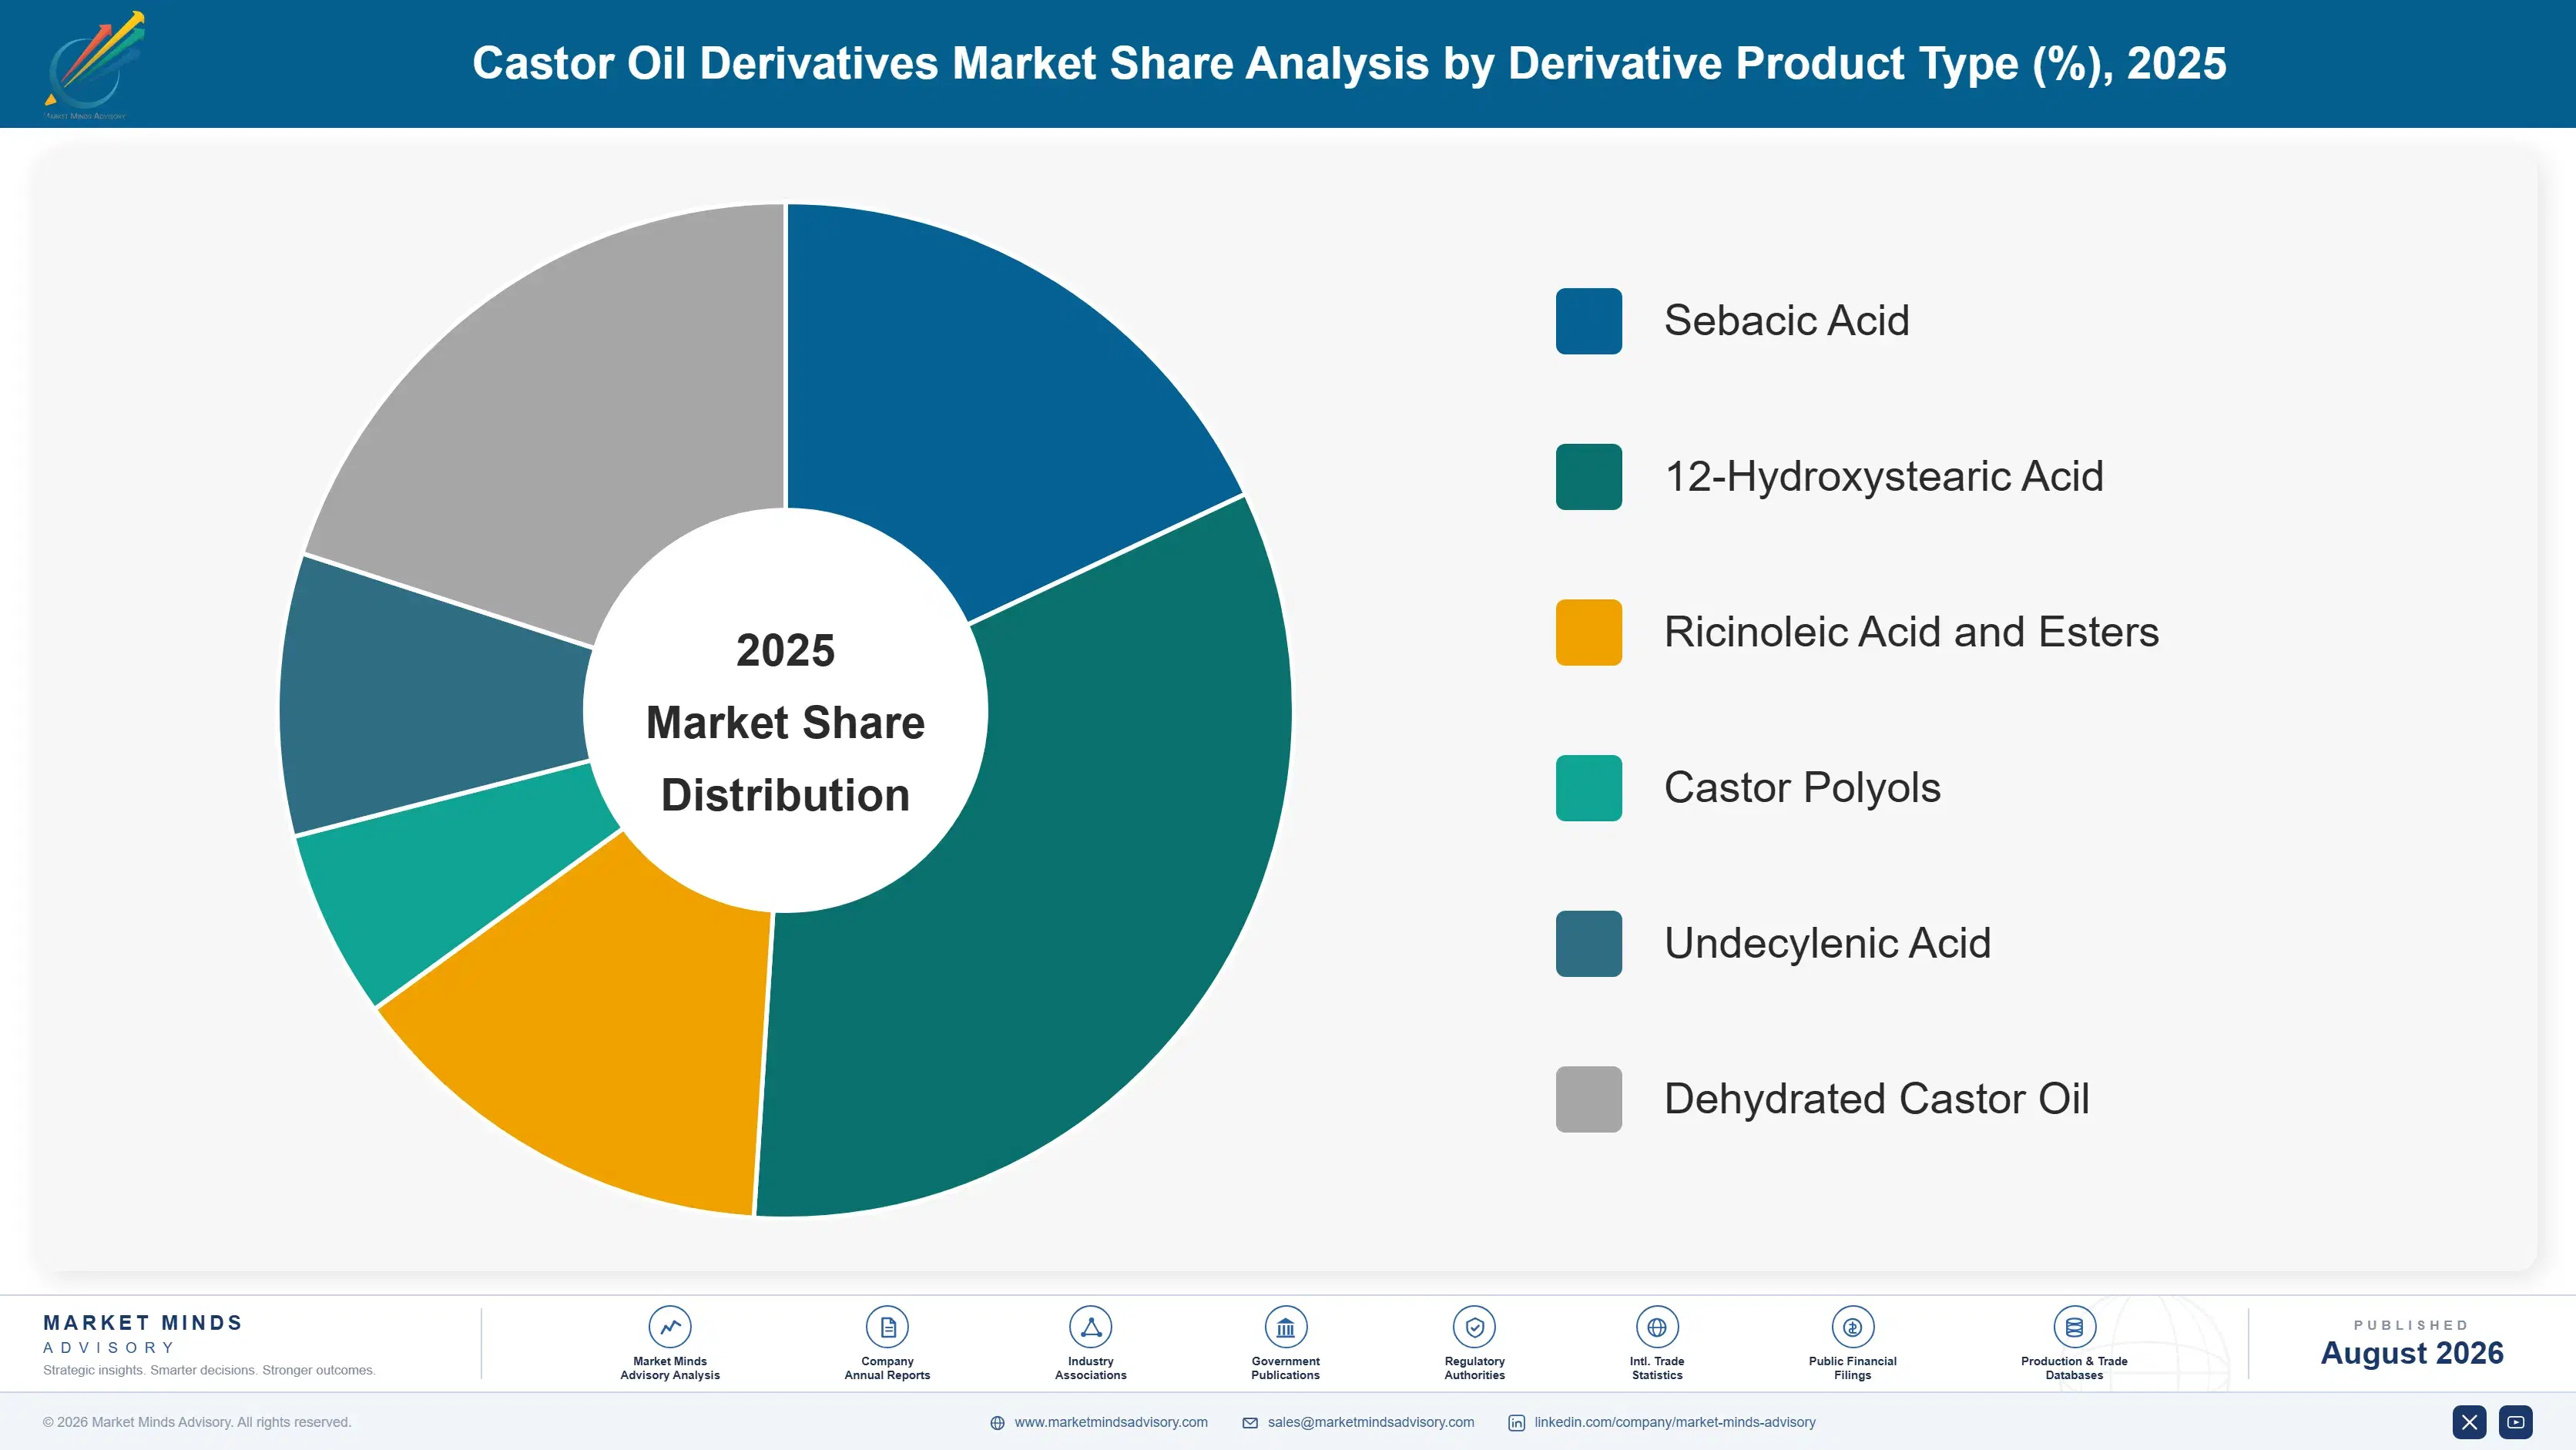Click the X social icon in footer
Screen dimensions: 2576x1450
click(2469, 1422)
